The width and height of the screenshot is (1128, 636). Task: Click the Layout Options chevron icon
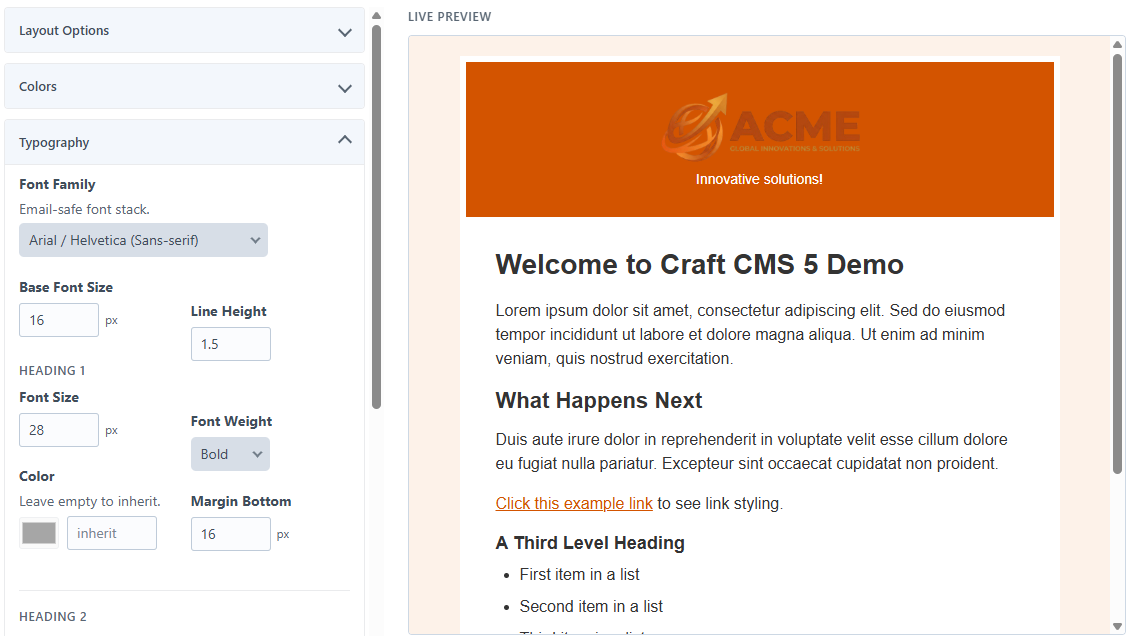[345, 31]
